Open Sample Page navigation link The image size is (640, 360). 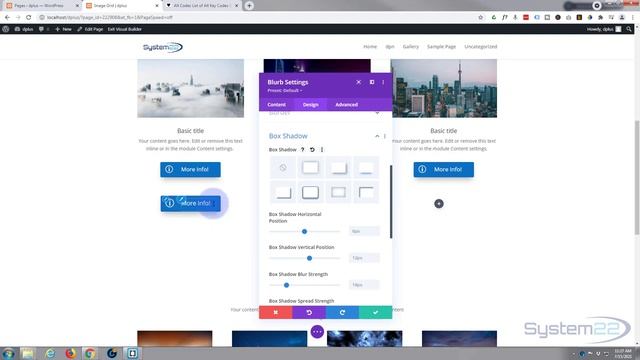pos(441,47)
